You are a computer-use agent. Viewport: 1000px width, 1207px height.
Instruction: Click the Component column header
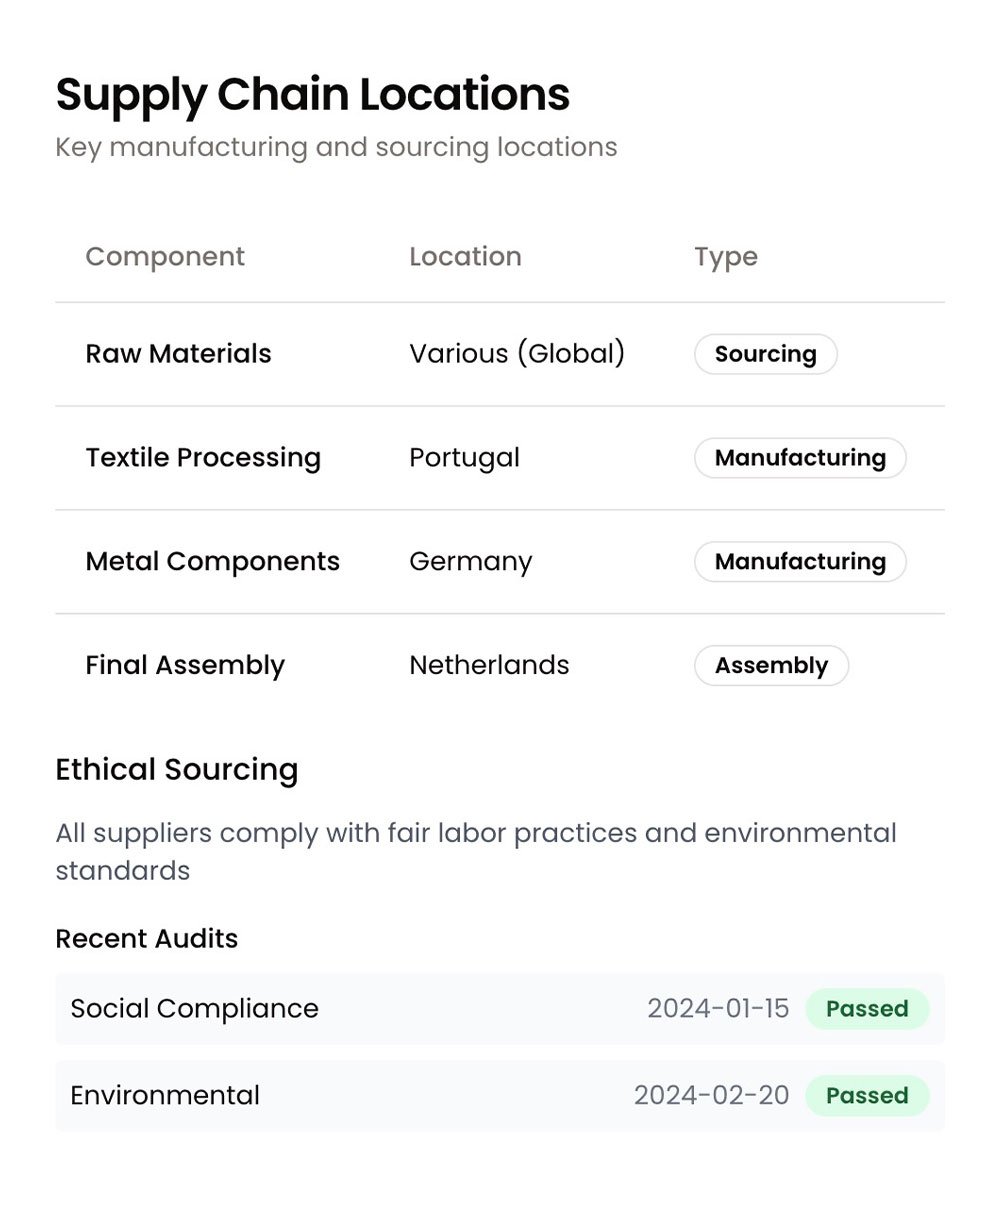pos(165,257)
